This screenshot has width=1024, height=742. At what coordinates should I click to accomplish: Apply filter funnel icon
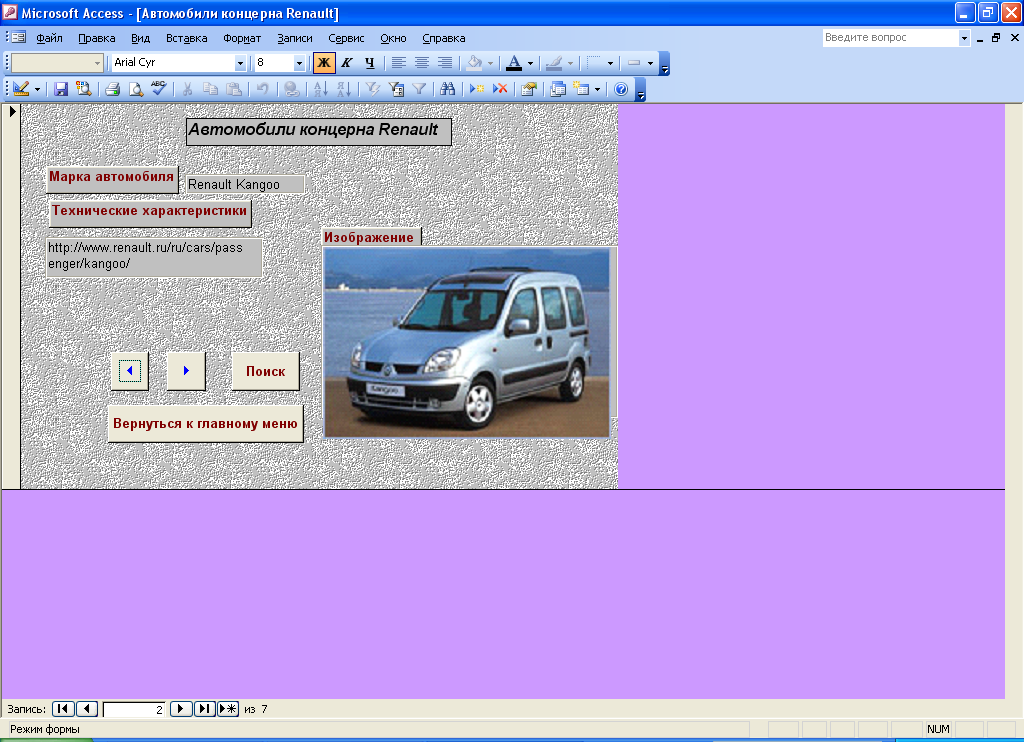(x=419, y=89)
